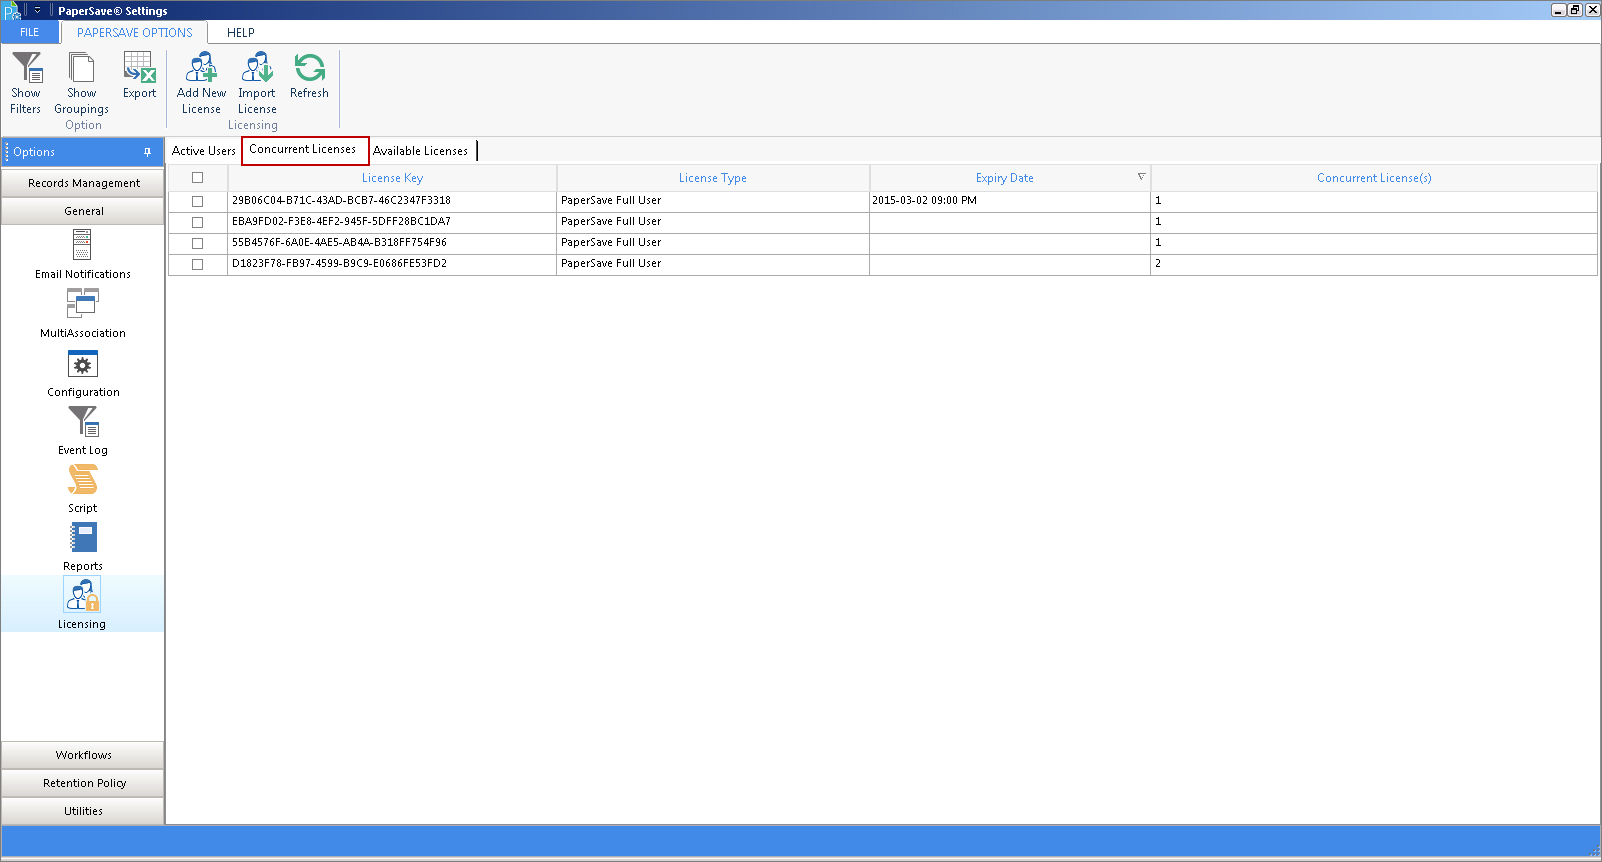Expand the General section
Screen dimensions: 1602x862
(83, 211)
